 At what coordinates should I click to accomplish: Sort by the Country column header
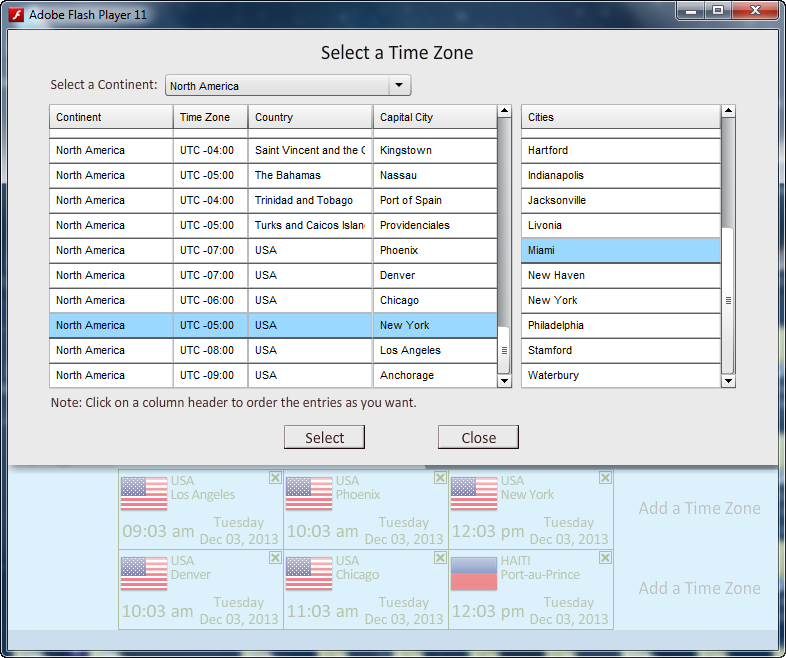310,117
